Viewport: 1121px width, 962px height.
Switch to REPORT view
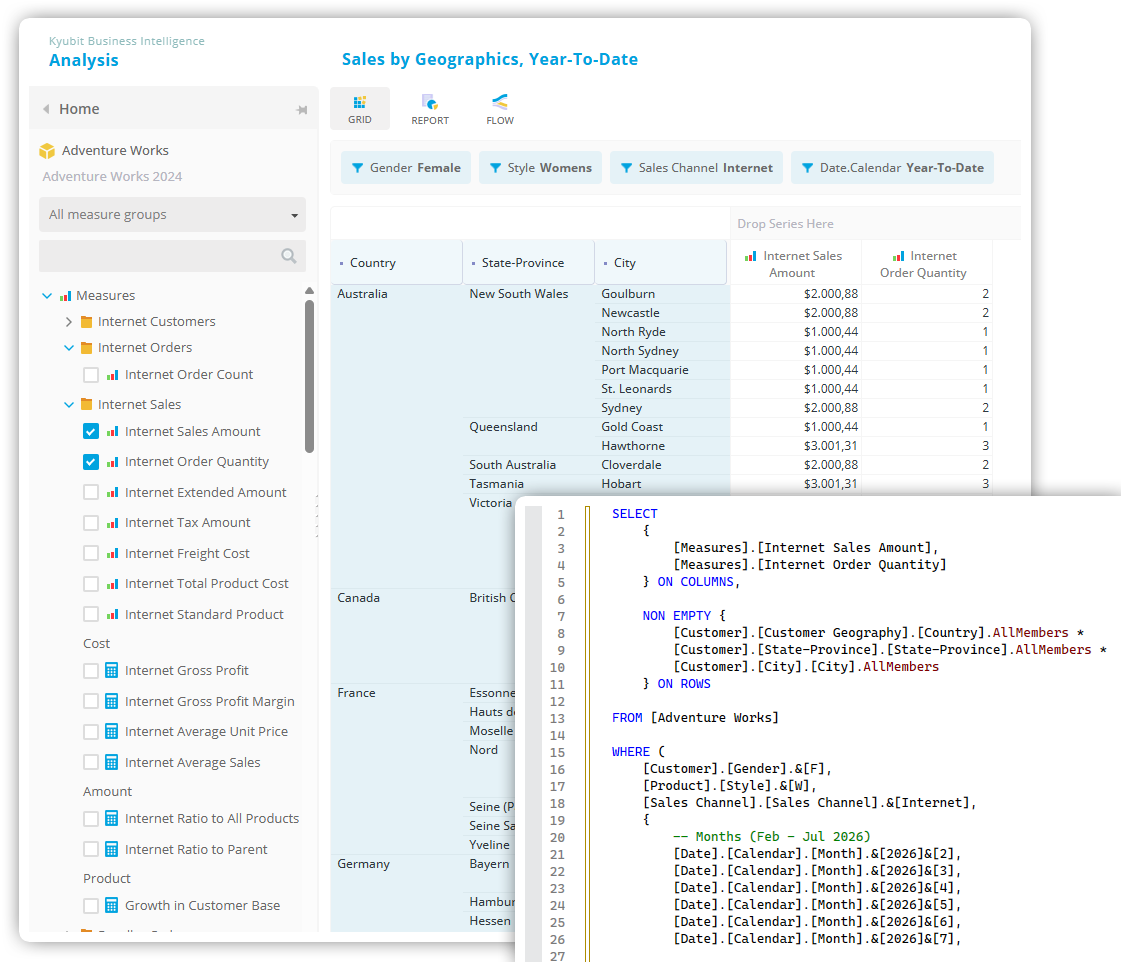click(430, 109)
